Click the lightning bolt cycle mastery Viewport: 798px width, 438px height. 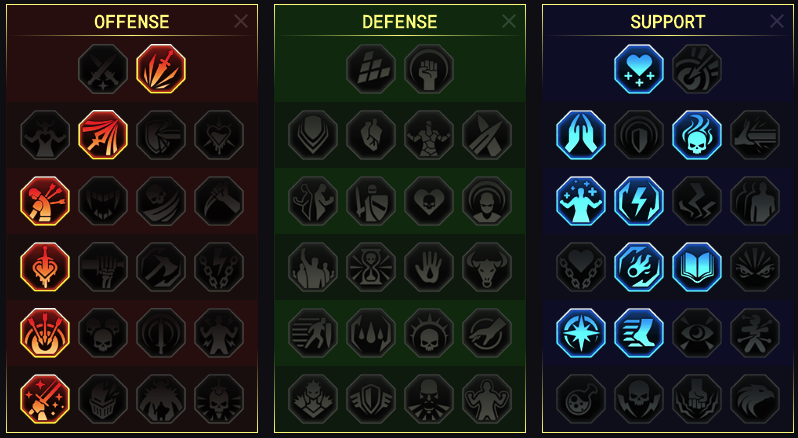[639, 201]
